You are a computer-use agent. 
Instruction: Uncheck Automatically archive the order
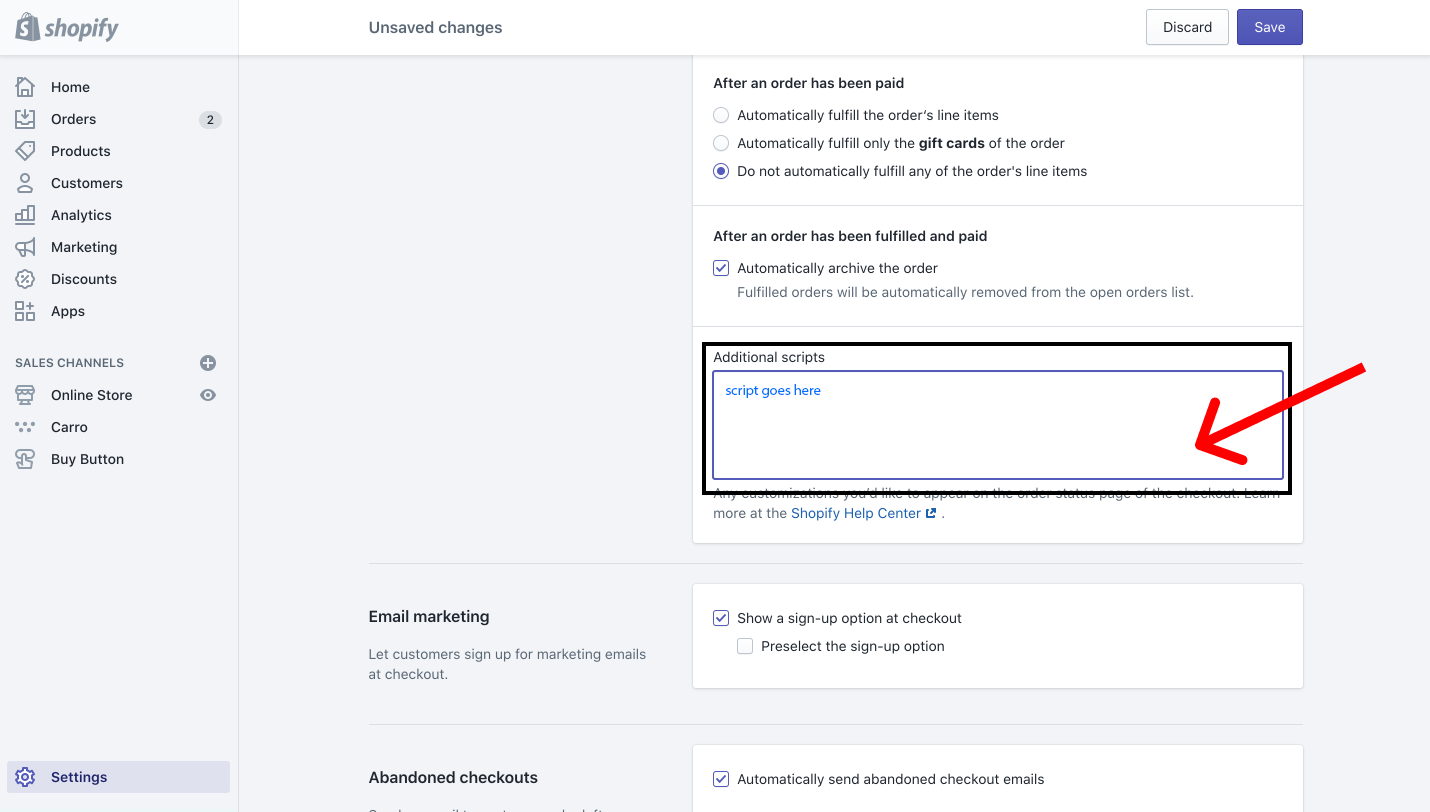click(721, 268)
